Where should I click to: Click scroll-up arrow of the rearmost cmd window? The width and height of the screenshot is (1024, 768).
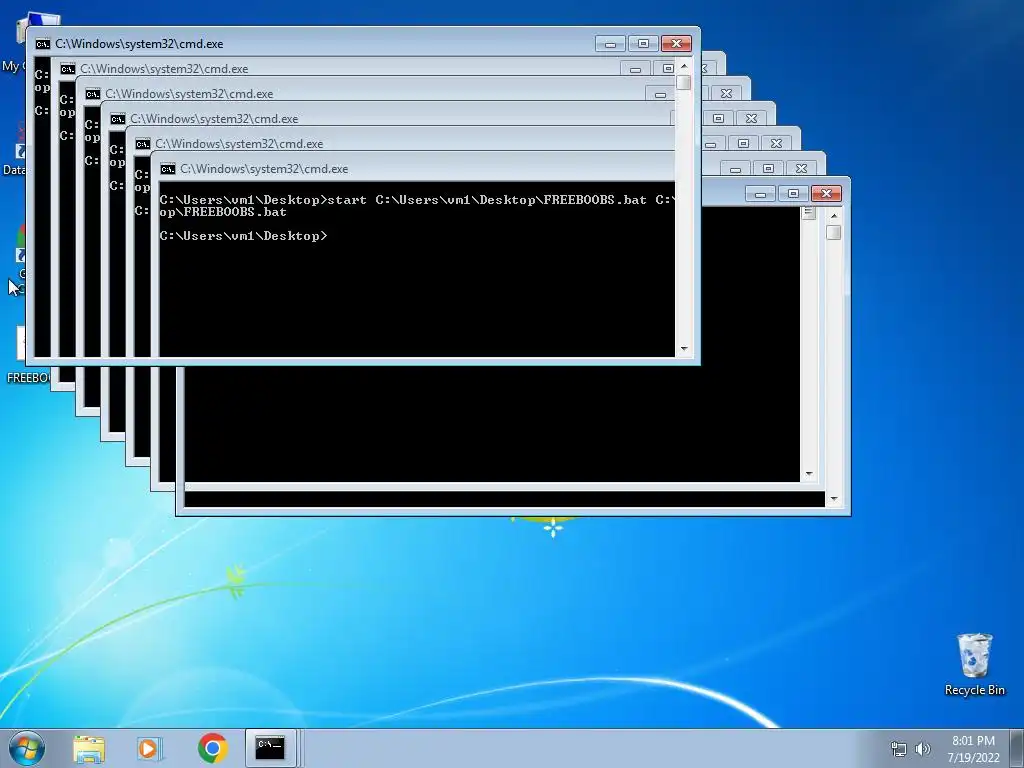(x=833, y=216)
